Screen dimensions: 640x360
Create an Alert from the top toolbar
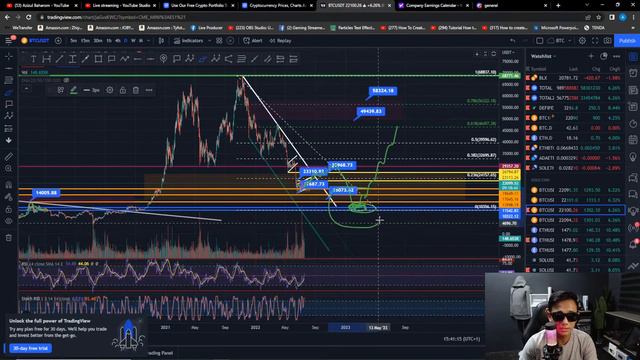(253, 41)
